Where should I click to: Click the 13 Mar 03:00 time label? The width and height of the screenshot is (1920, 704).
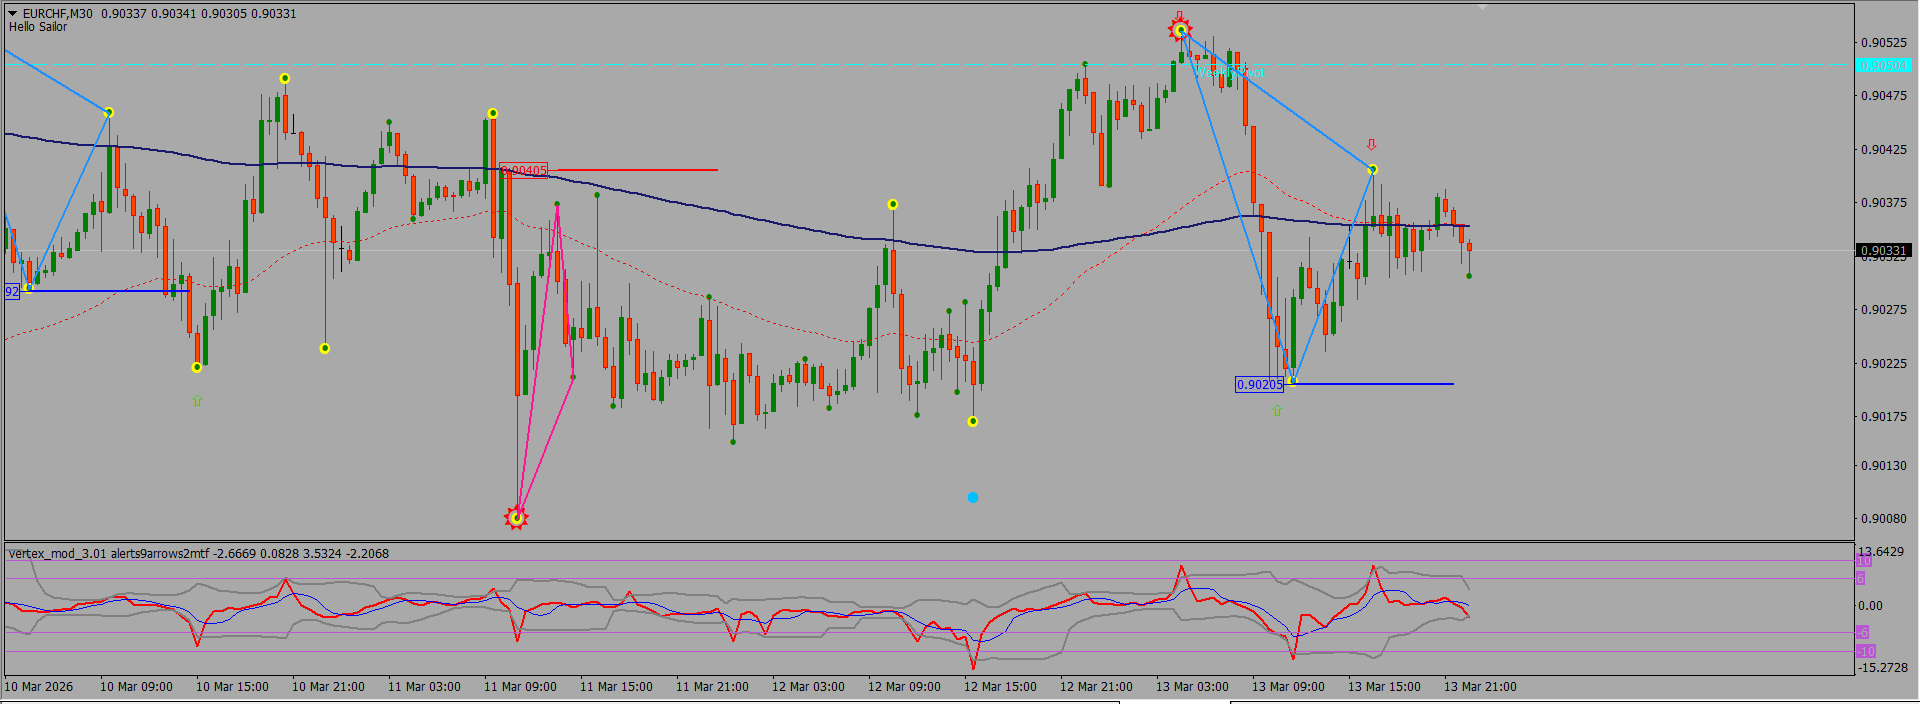pyautogui.click(x=1192, y=687)
